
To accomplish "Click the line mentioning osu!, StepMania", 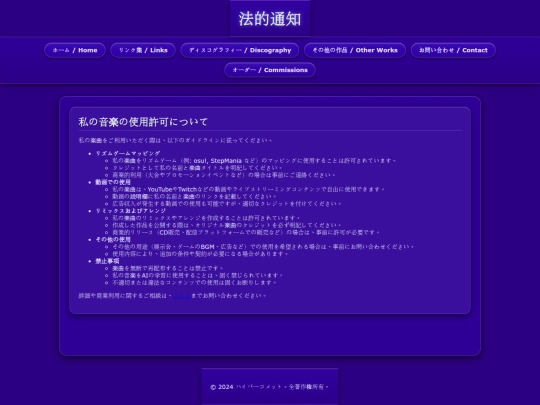I will point(254,160).
